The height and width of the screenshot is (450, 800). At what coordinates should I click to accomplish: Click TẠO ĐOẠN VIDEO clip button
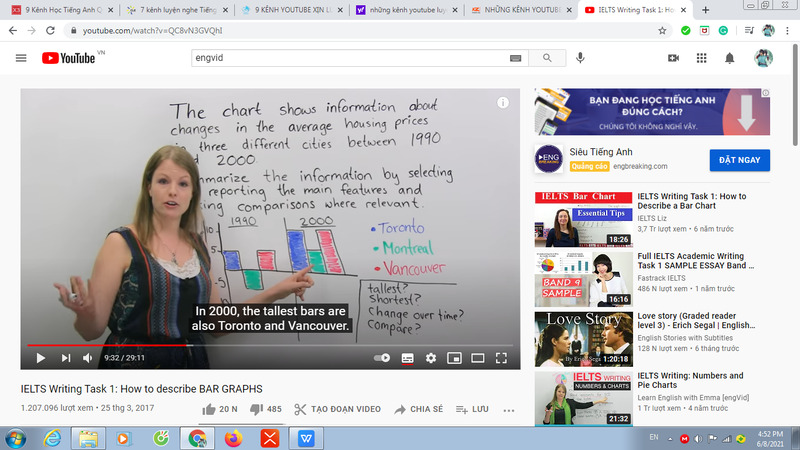click(x=337, y=409)
